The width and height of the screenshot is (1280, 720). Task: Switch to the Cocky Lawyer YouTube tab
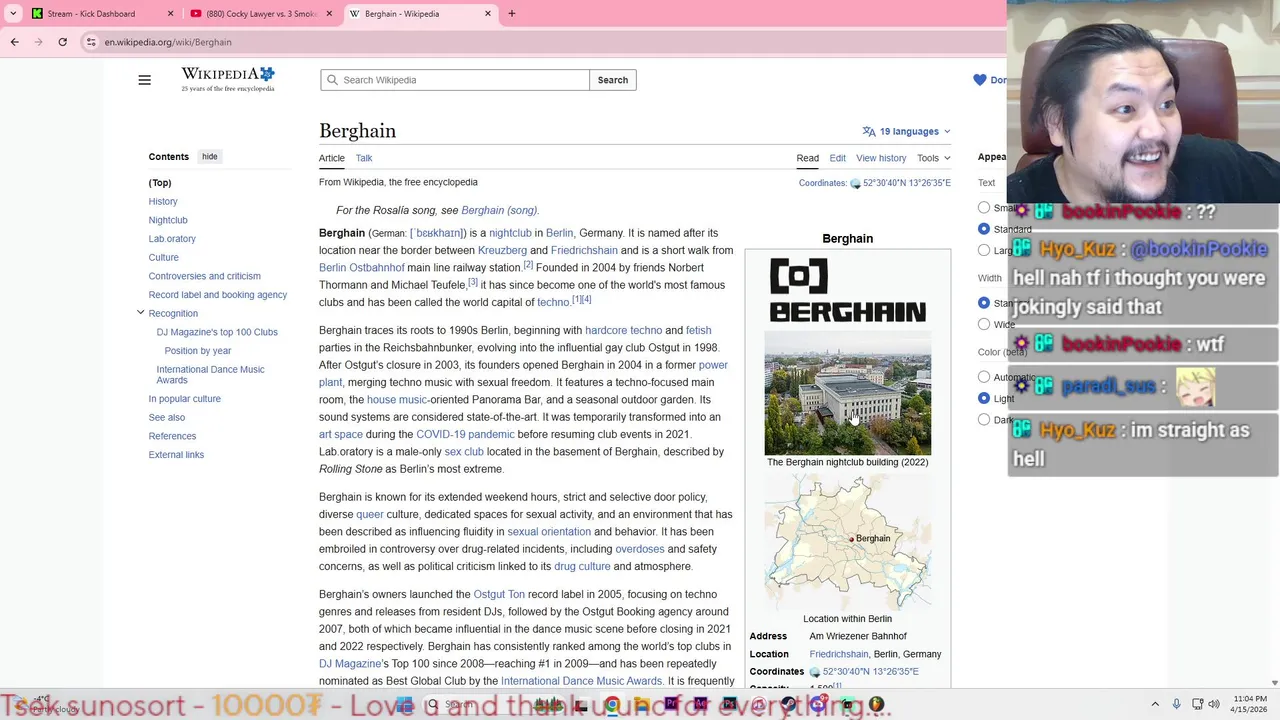tap(260, 14)
